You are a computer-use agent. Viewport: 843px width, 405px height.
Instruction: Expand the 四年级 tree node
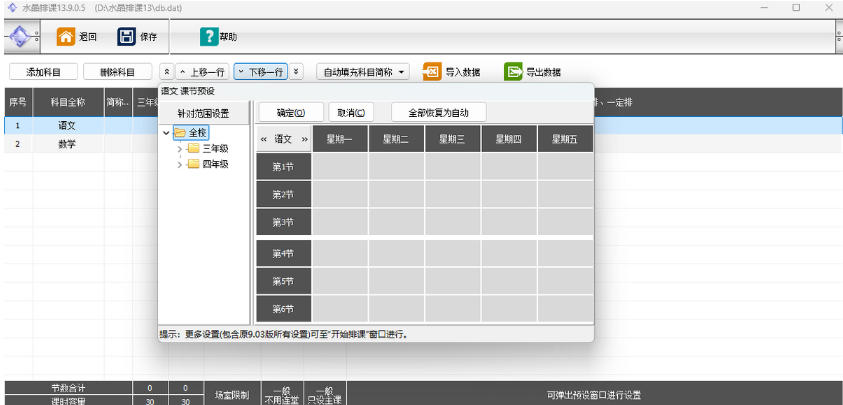180,165
